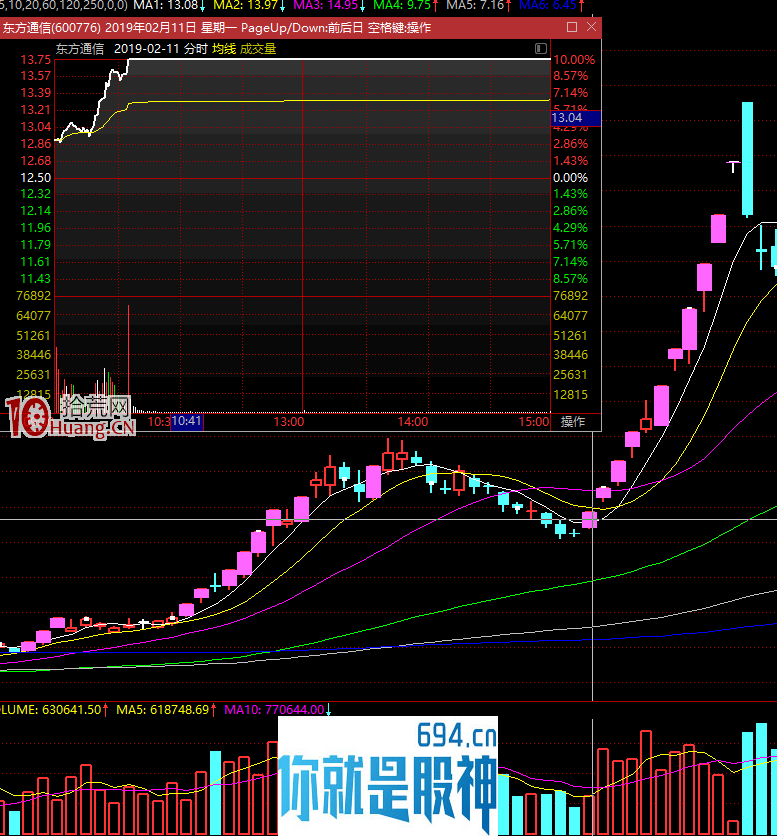This screenshot has height=836, width=777.
Task: Click the 13.75 limit-up price label
Action: pos(36,60)
